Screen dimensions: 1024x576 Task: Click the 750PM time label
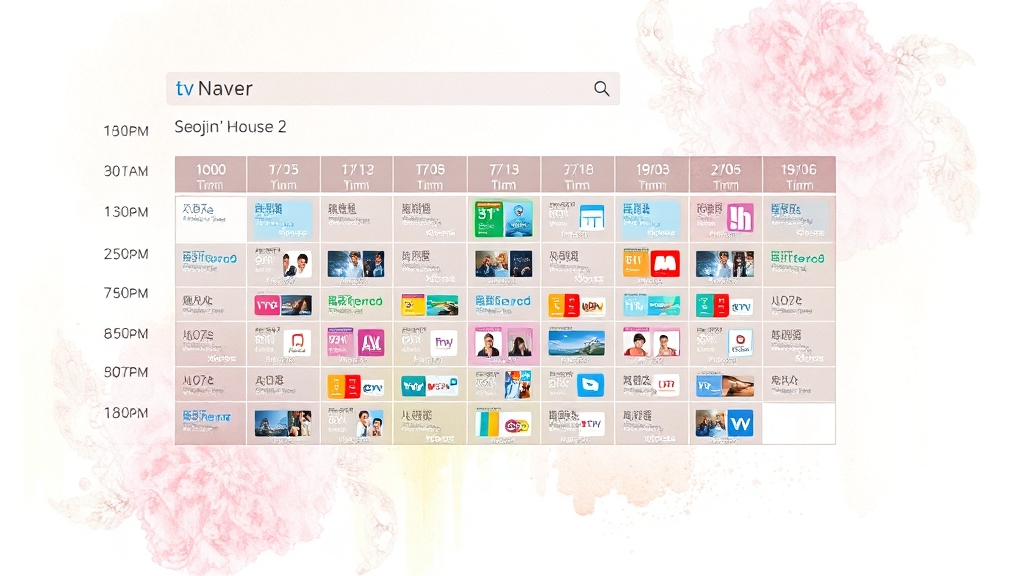(x=126, y=293)
